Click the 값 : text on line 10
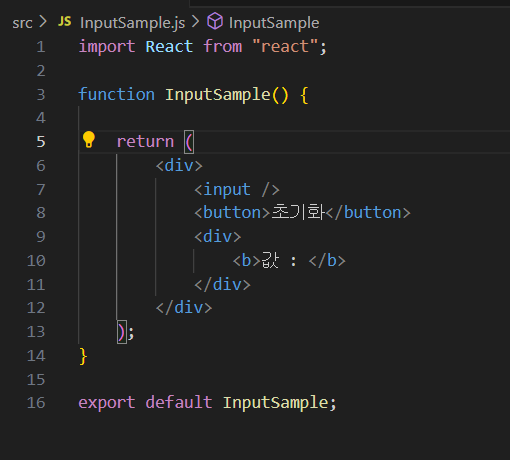 (x=279, y=260)
